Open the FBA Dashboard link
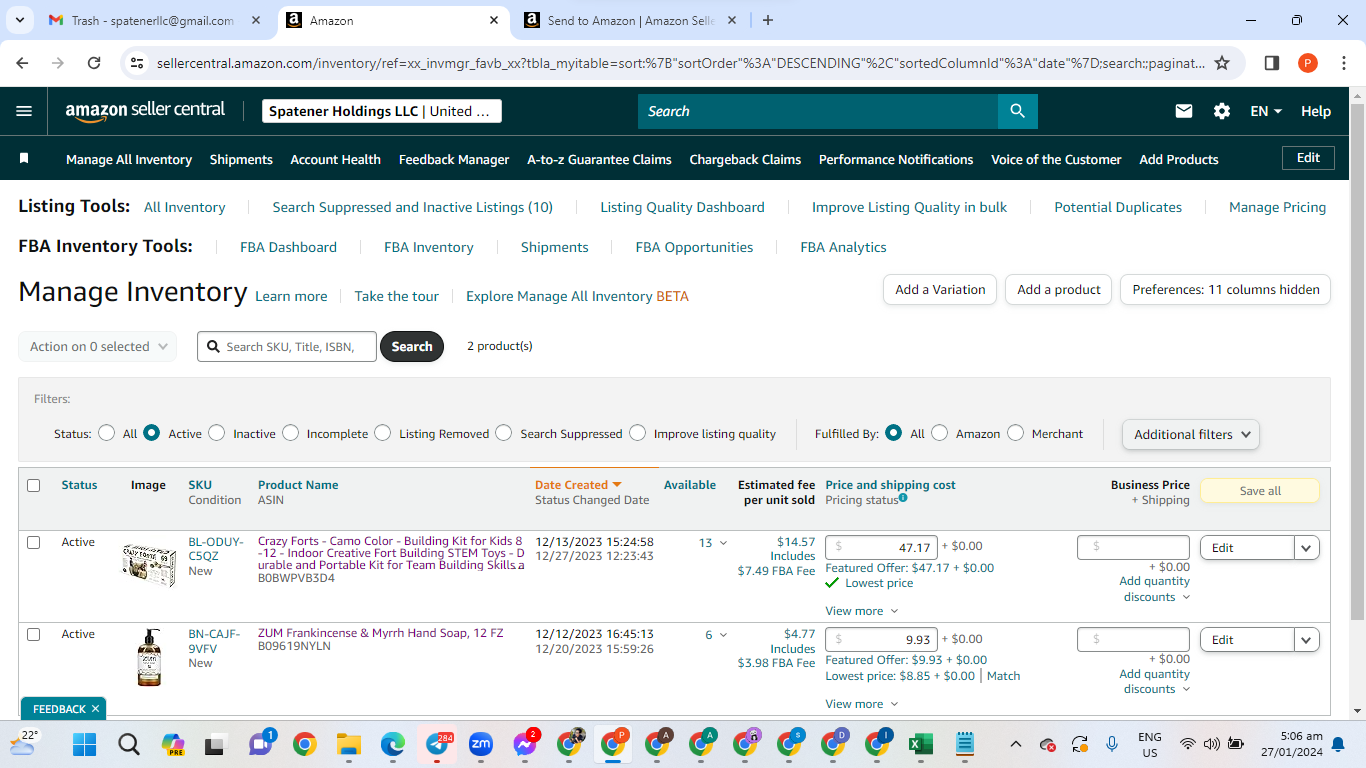Screen dimensions: 1366x768 pyautogui.click(x=288, y=247)
